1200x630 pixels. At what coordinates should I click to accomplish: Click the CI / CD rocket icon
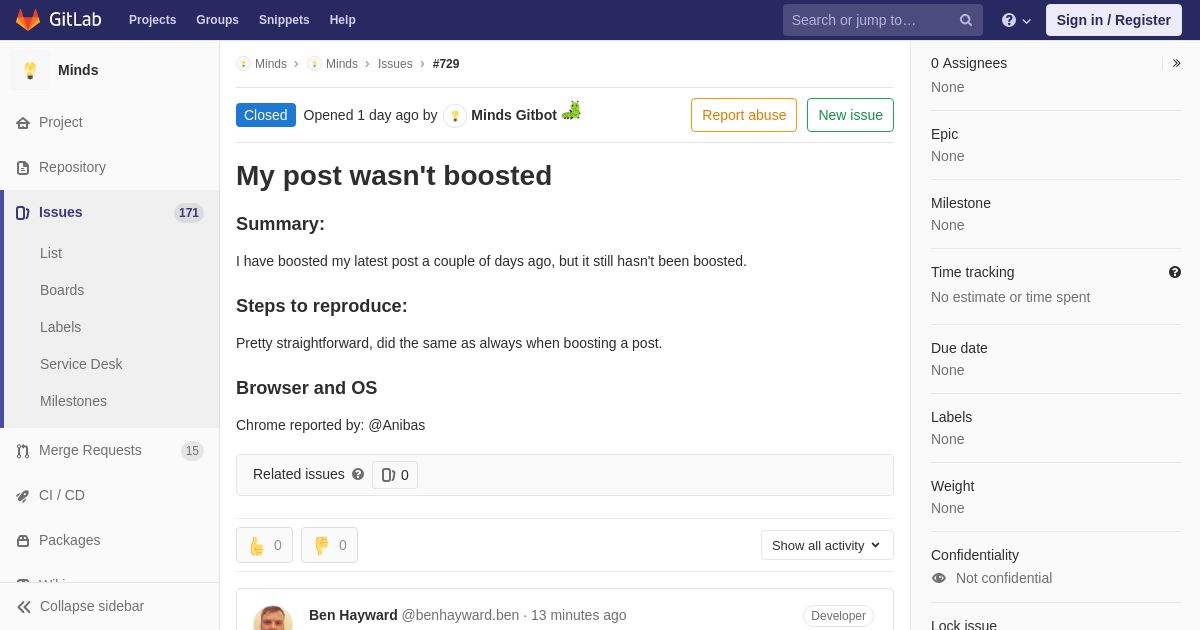click(23, 496)
